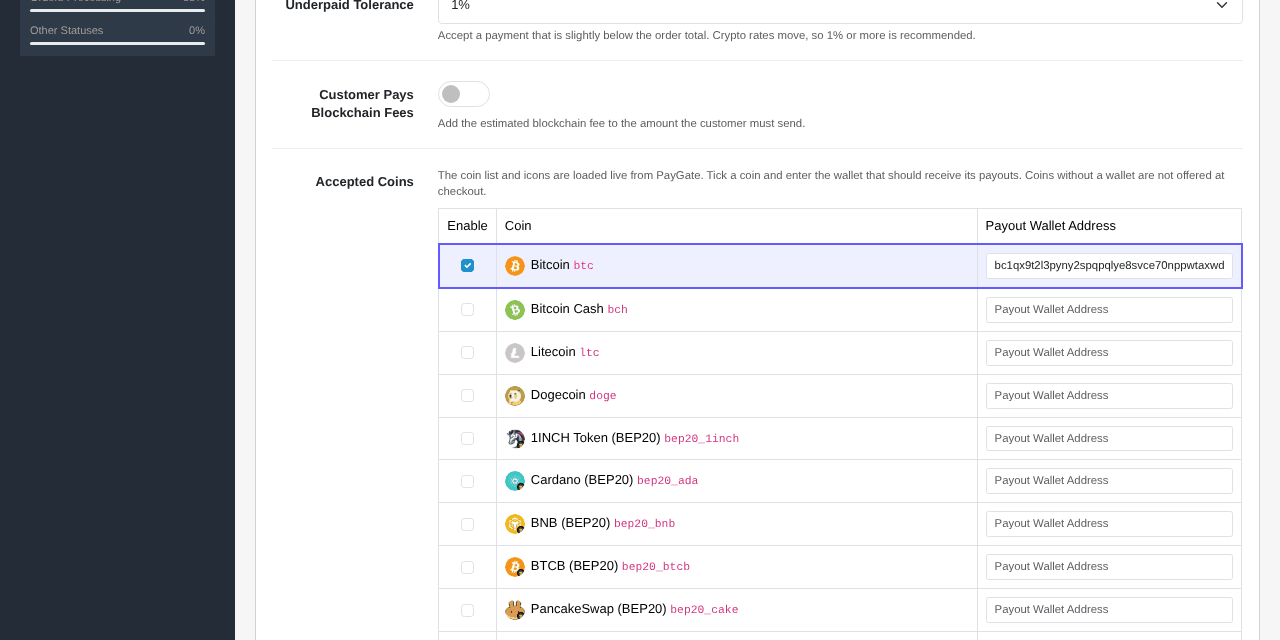This screenshot has height=640, width=1280.
Task: Enable the Cardano (BEP20) checkbox
Action: pyautogui.click(x=467, y=482)
